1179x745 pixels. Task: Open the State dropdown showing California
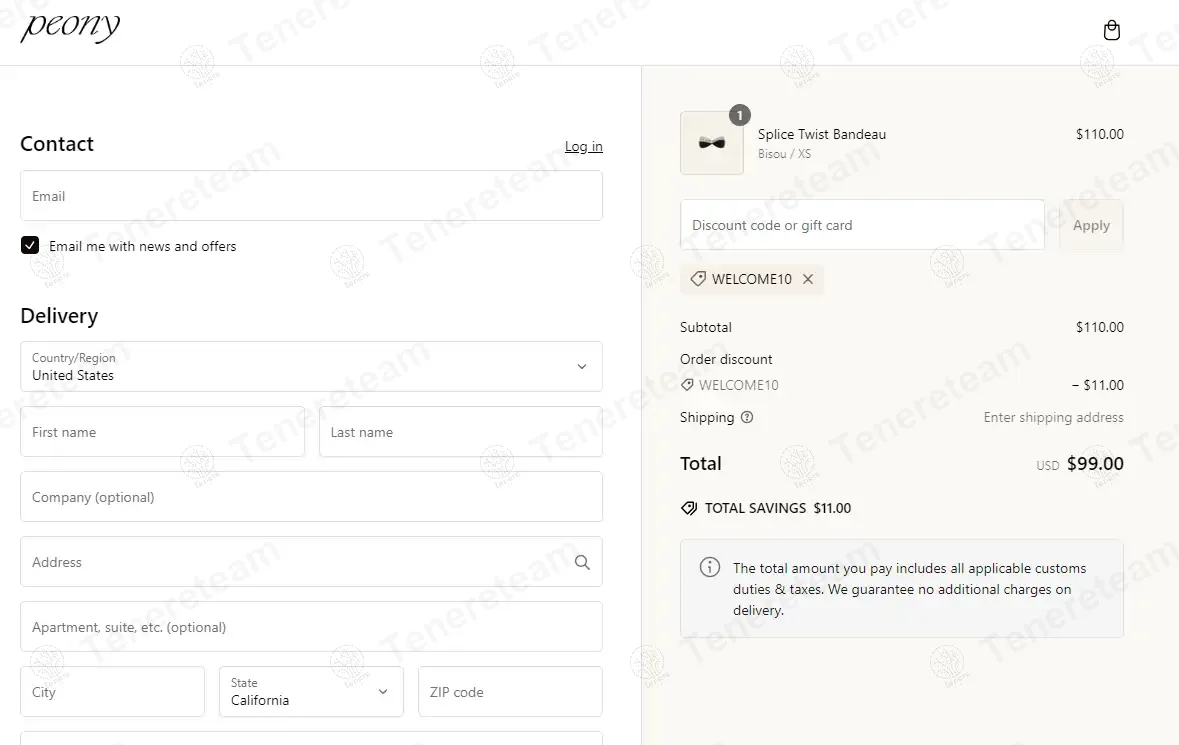click(x=311, y=692)
